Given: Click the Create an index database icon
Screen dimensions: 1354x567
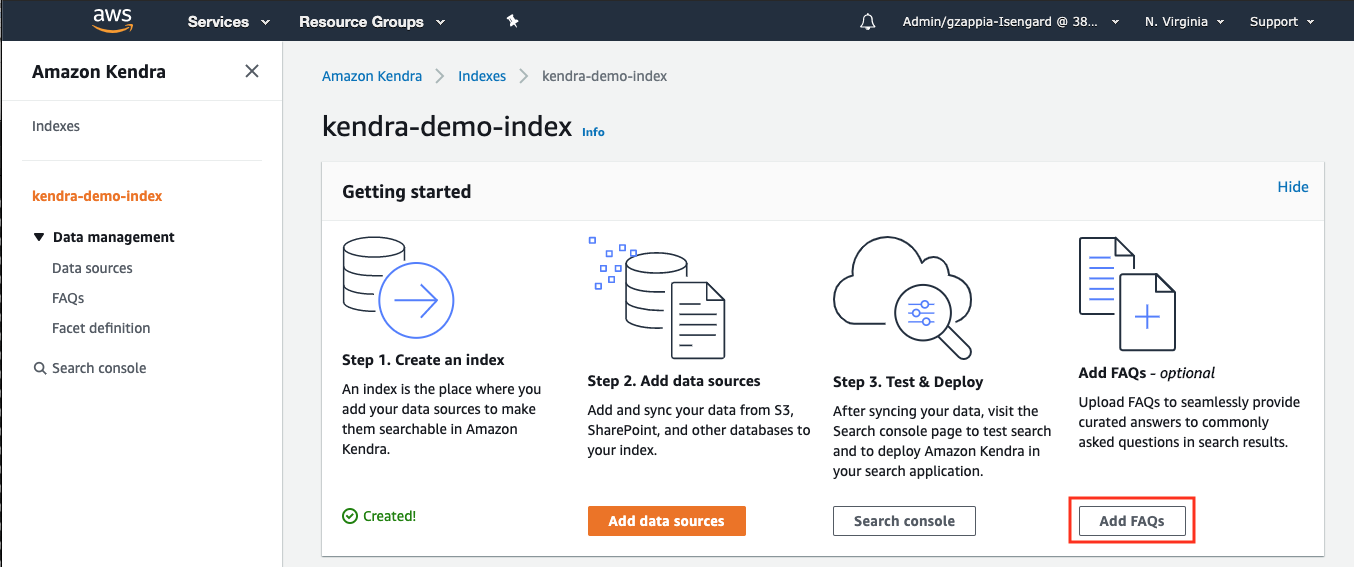Looking at the screenshot, I should click(x=398, y=287).
